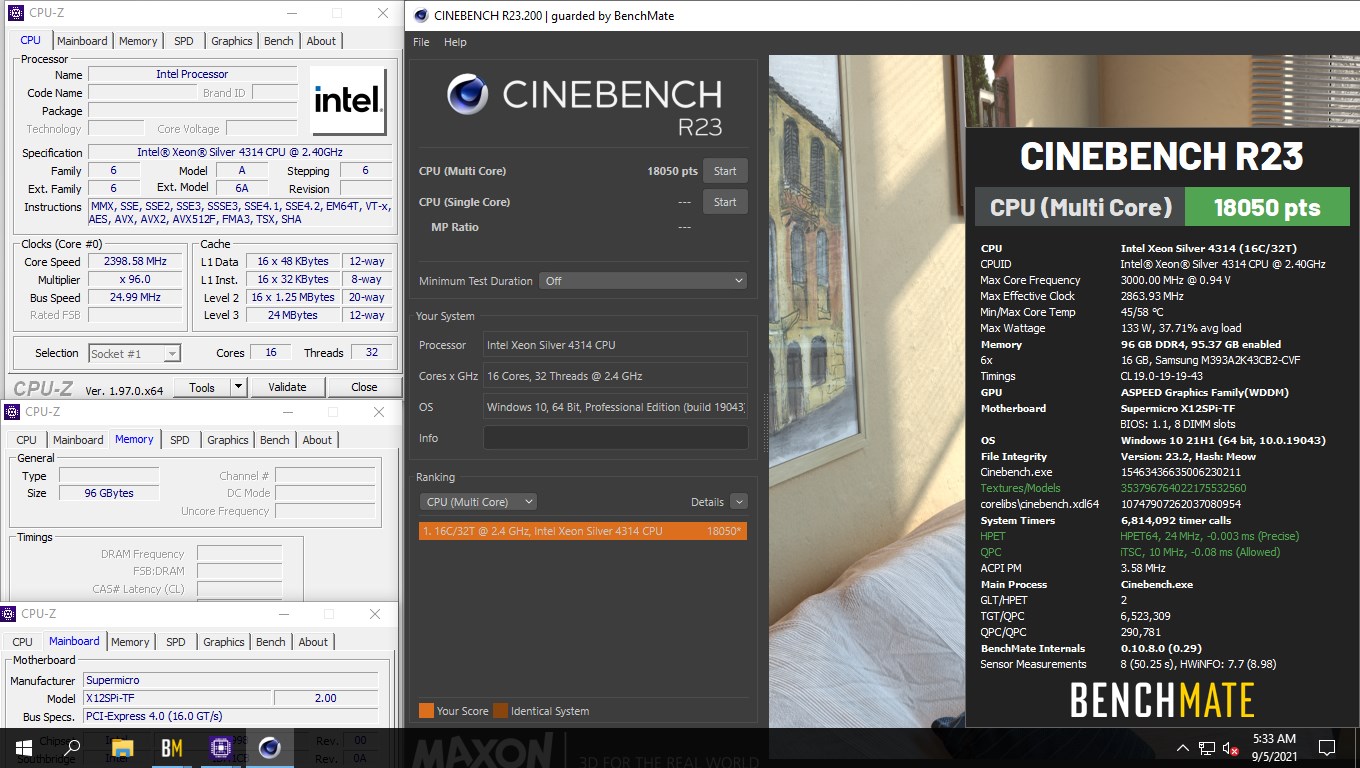Viewport: 1360px width, 768px height.
Task: Open the Tools dropdown arrow in CPU-Z
Action: (238, 387)
